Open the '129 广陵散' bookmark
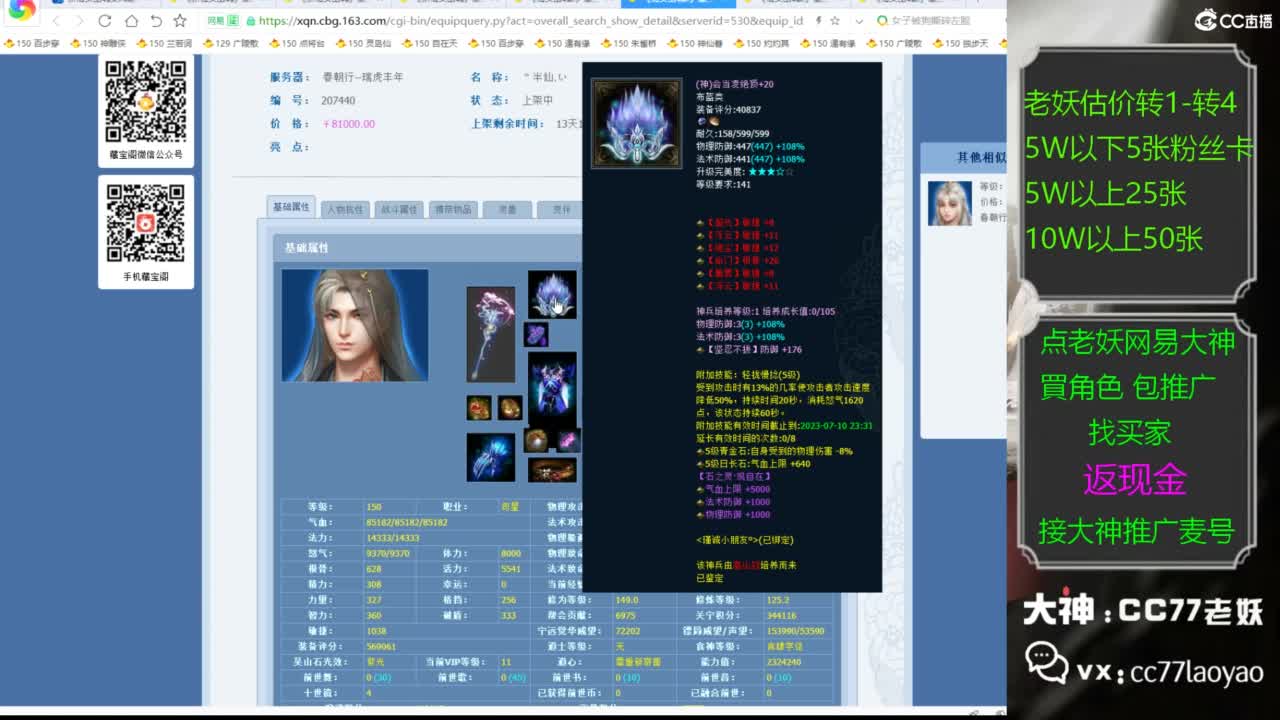The width and height of the screenshot is (1280, 720). [x=230, y=43]
